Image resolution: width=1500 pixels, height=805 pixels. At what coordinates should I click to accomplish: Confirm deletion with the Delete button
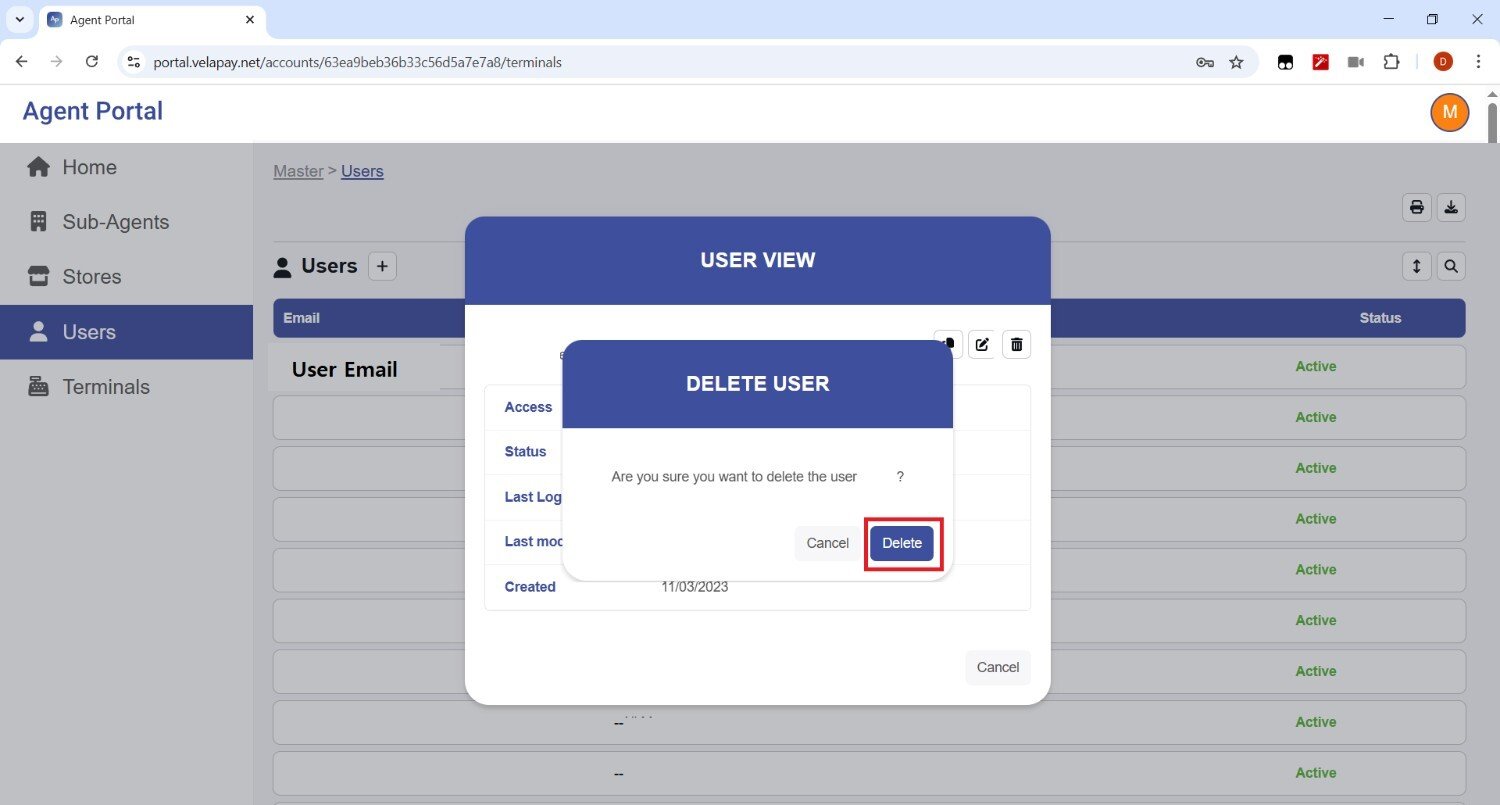click(x=901, y=543)
